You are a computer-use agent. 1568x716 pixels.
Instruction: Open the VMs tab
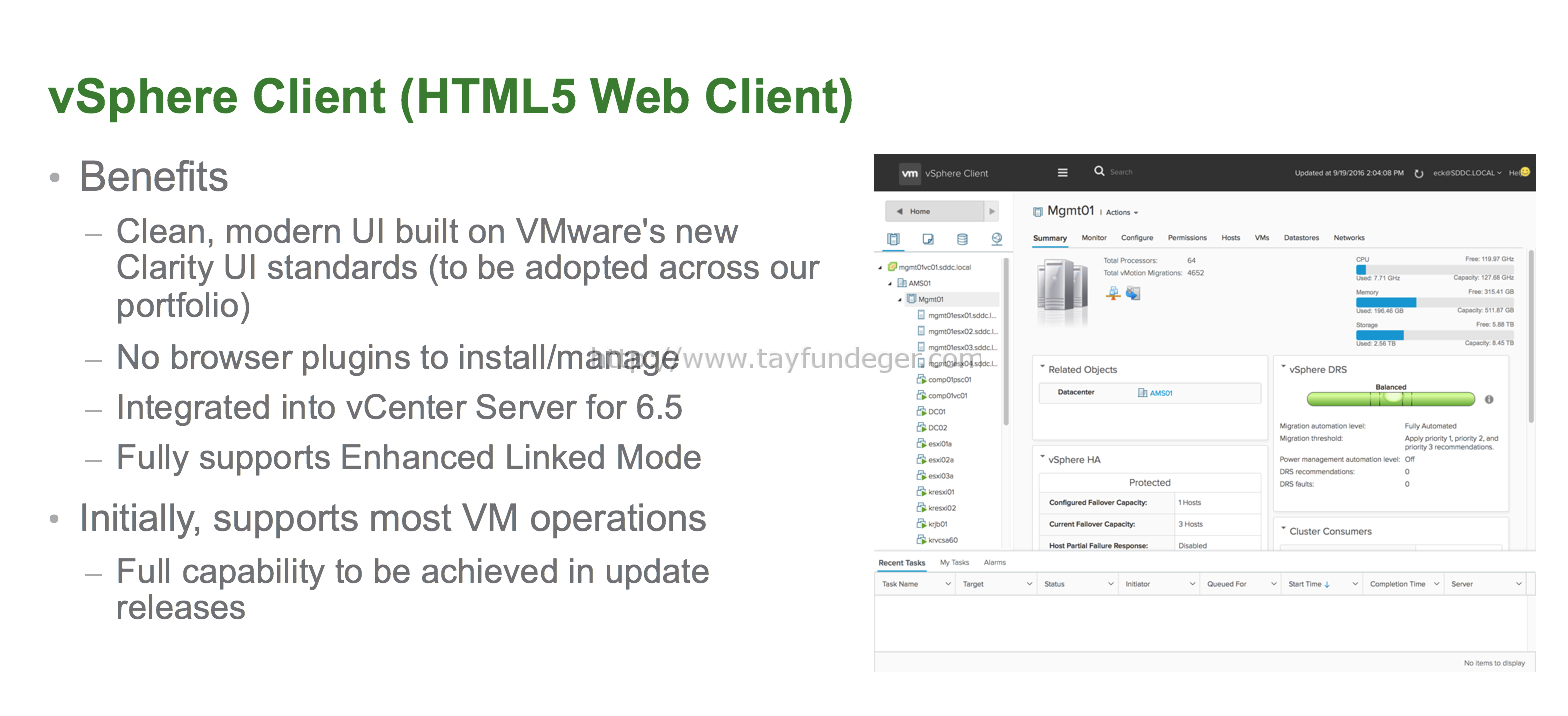1262,238
